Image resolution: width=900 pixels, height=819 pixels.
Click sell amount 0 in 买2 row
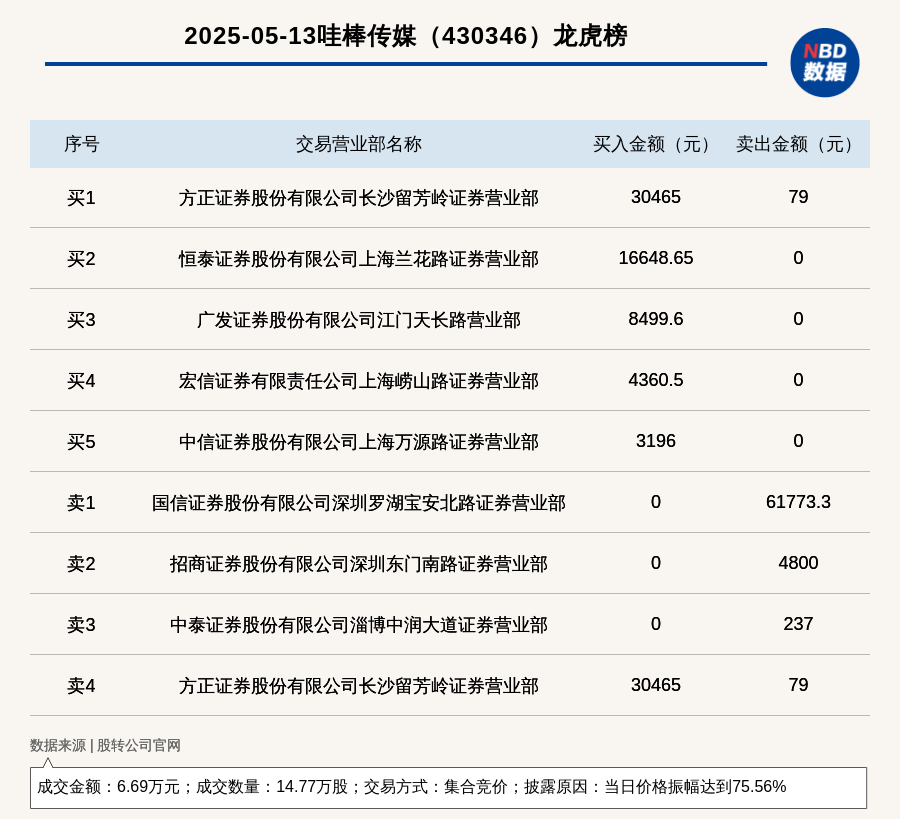click(x=798, y=258)
